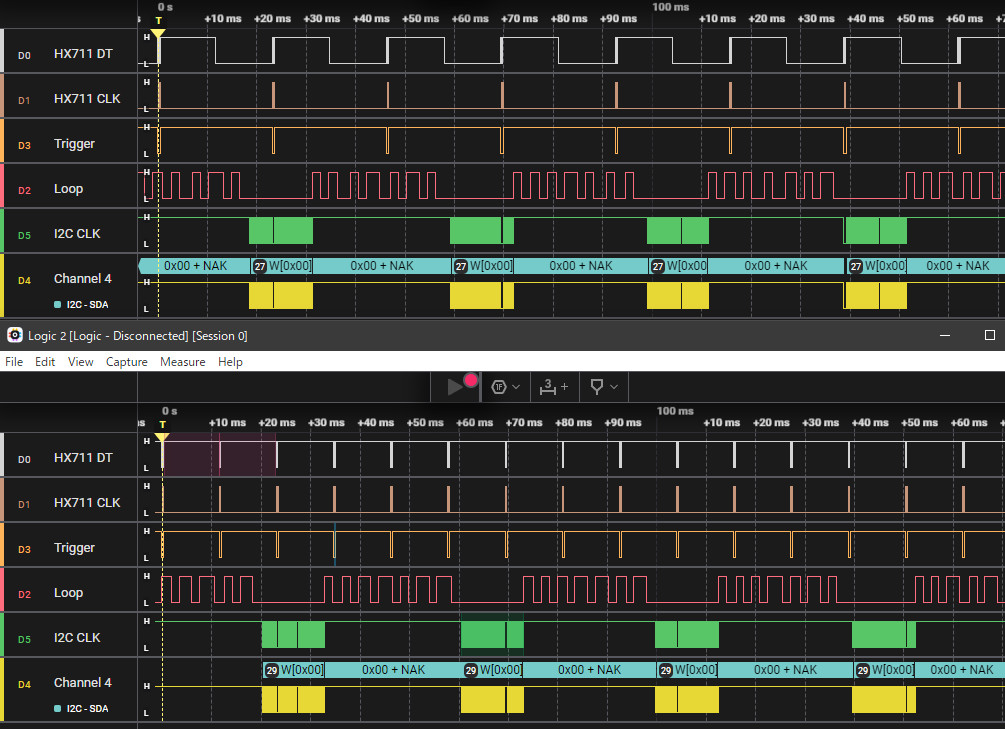Click the teal I2C - SDA color square in the upper window
1005x729 pixels.
pyautogui.click(x=58, y=305)
